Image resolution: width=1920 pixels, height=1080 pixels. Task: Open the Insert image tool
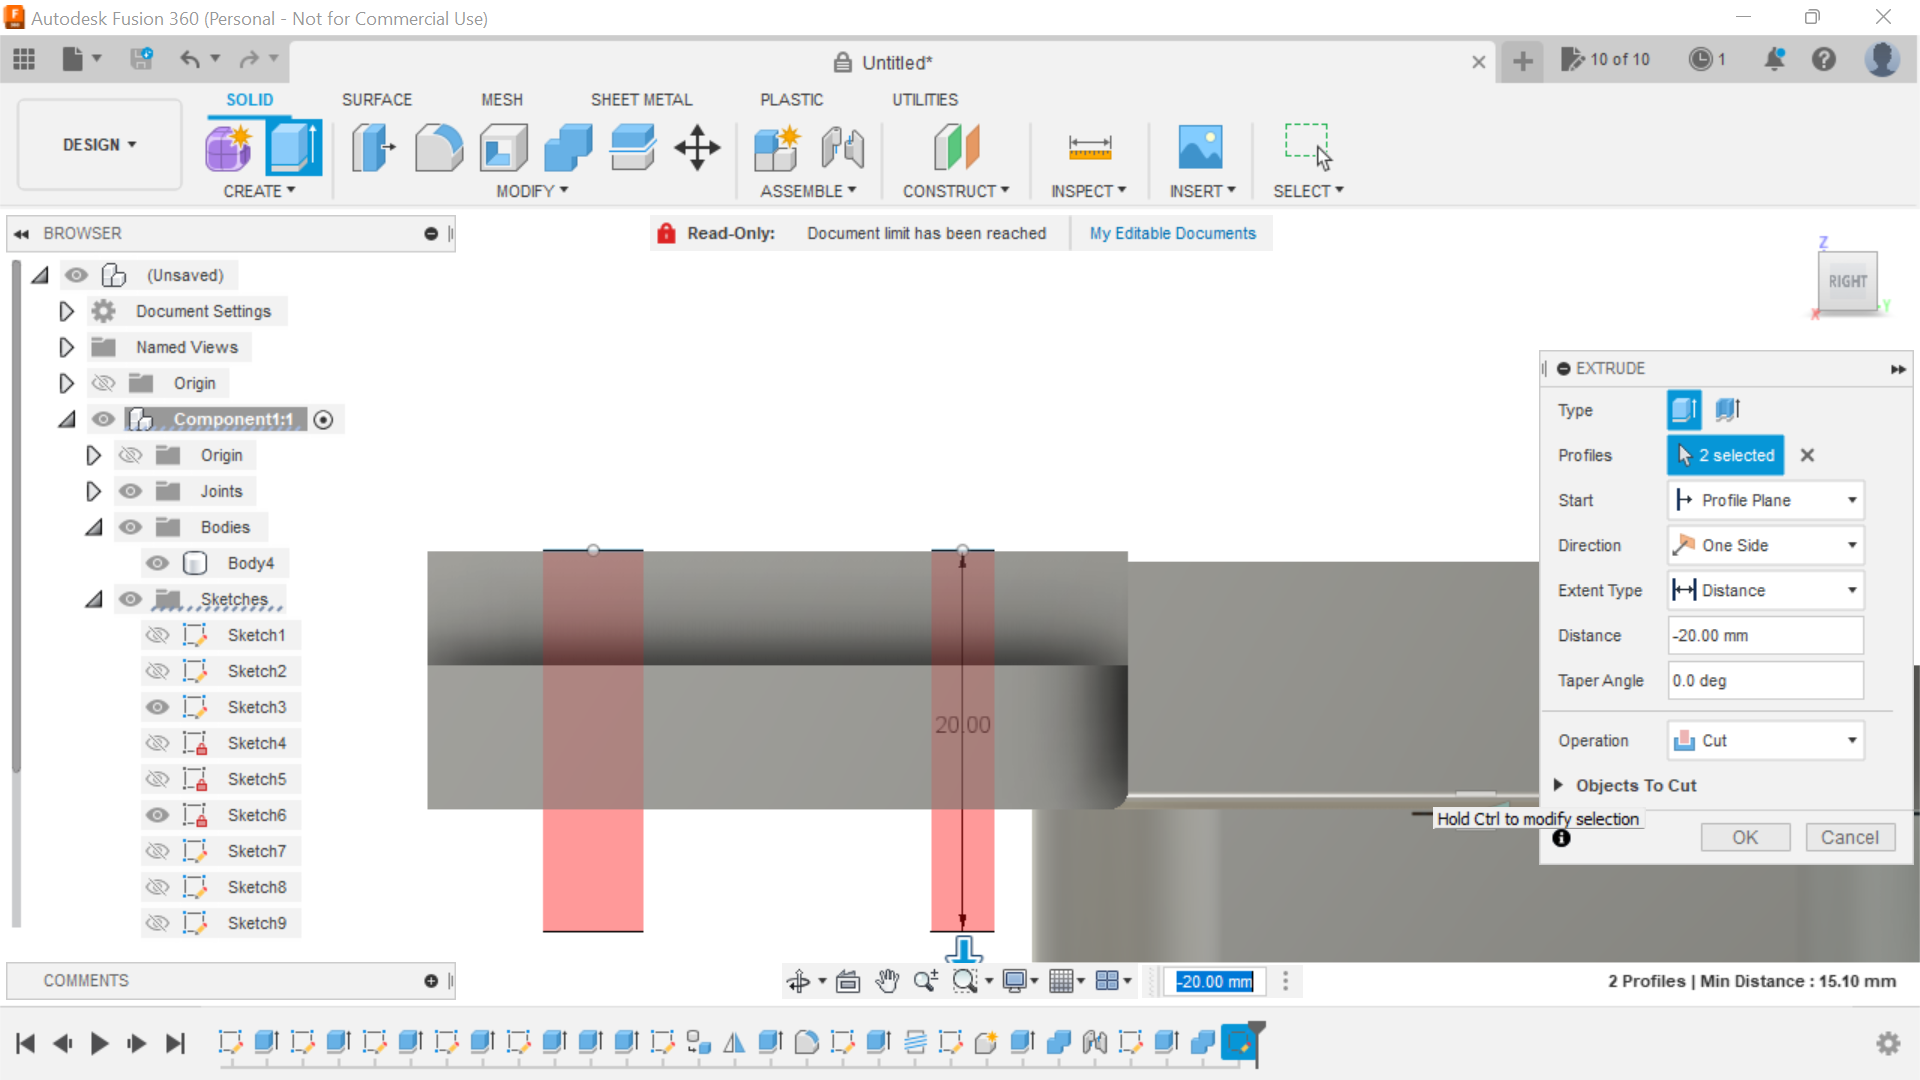(1200, 148)
